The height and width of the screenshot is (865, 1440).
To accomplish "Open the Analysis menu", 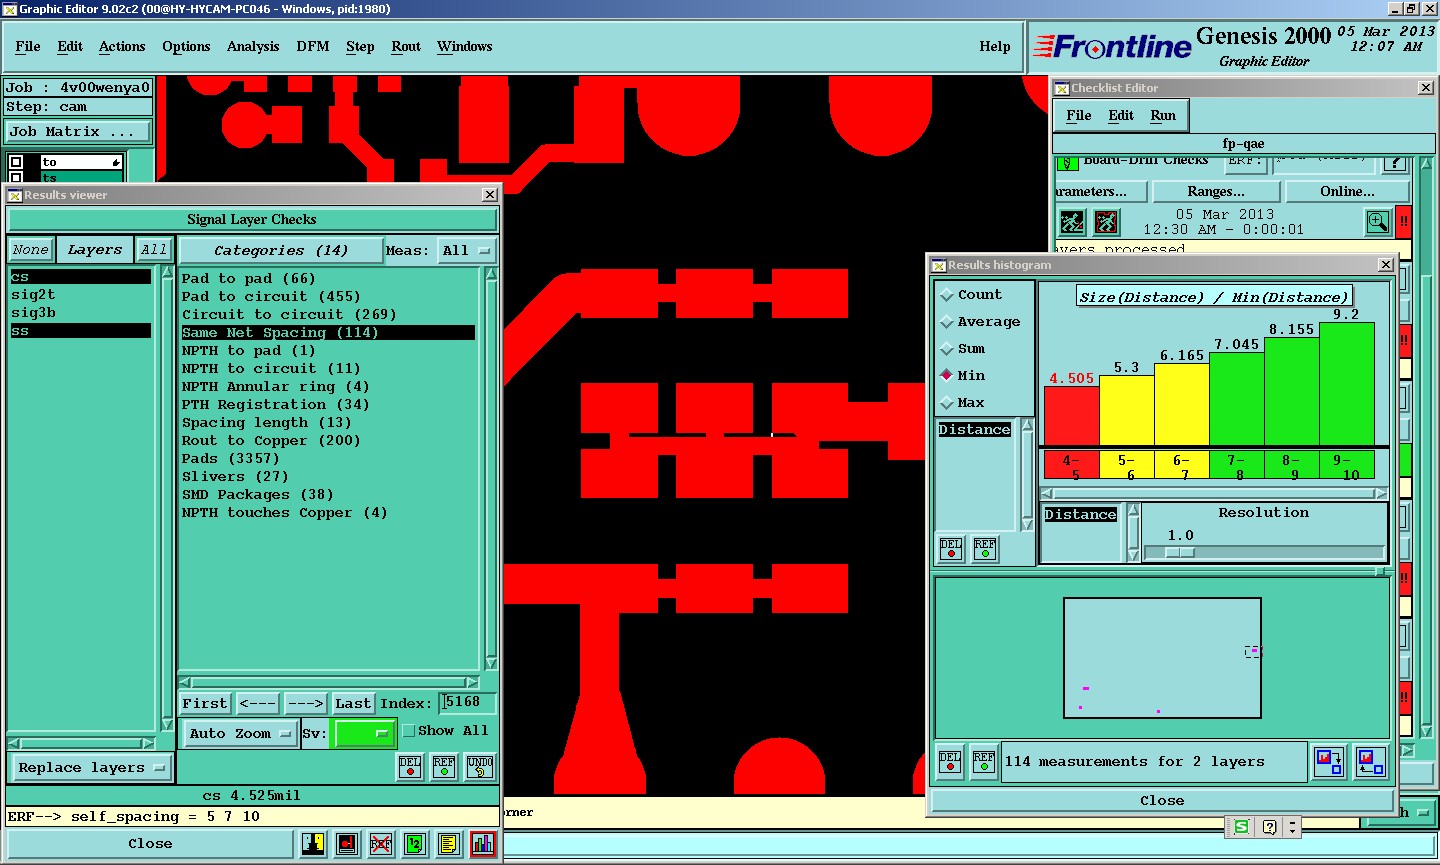I will (x=253, y=47).
